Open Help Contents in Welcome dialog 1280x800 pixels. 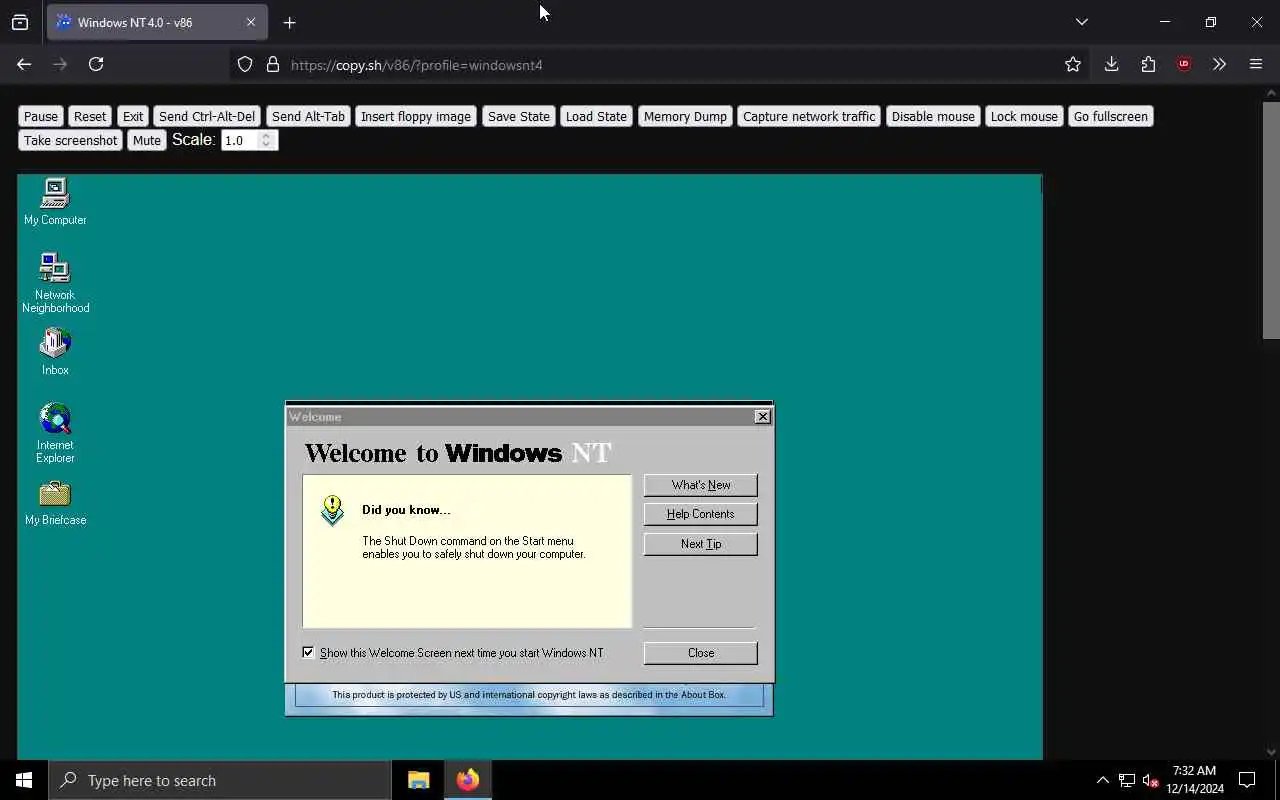pyautogui.click(x=701, y=514)
